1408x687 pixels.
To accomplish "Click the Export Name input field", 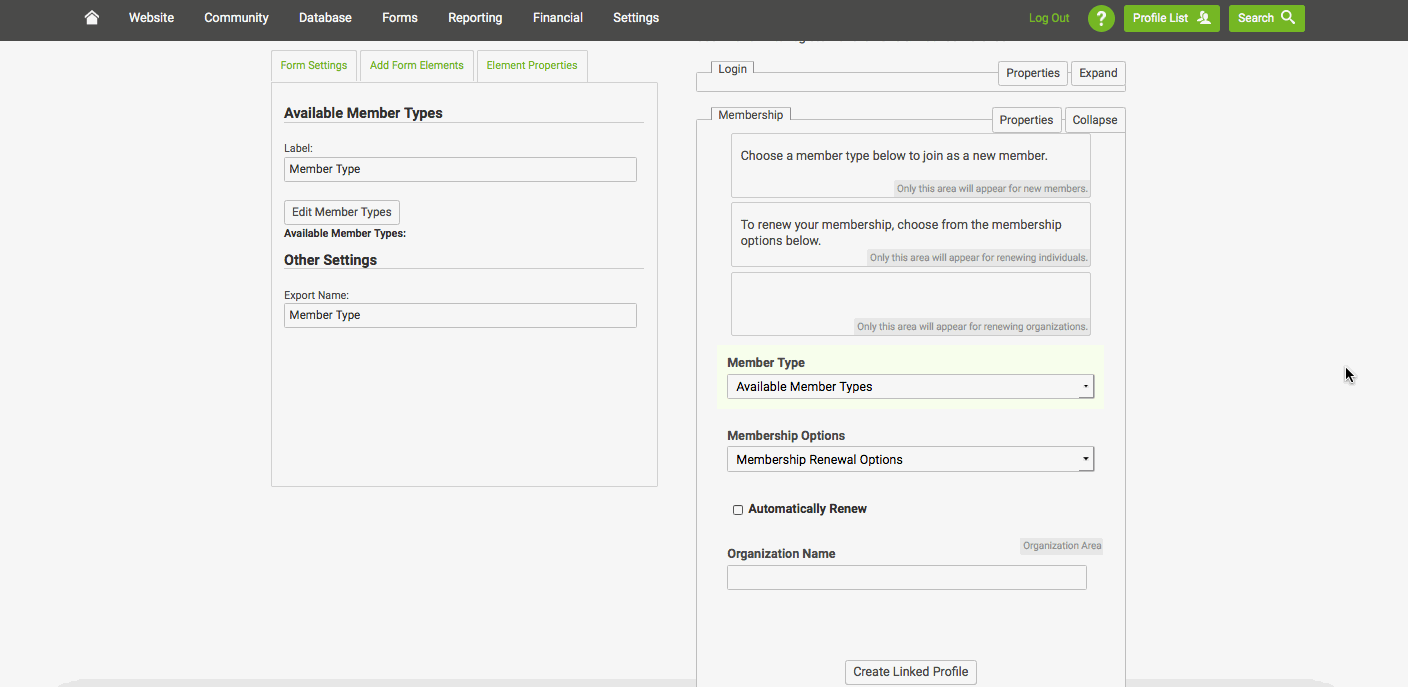I will pos(460,315).
